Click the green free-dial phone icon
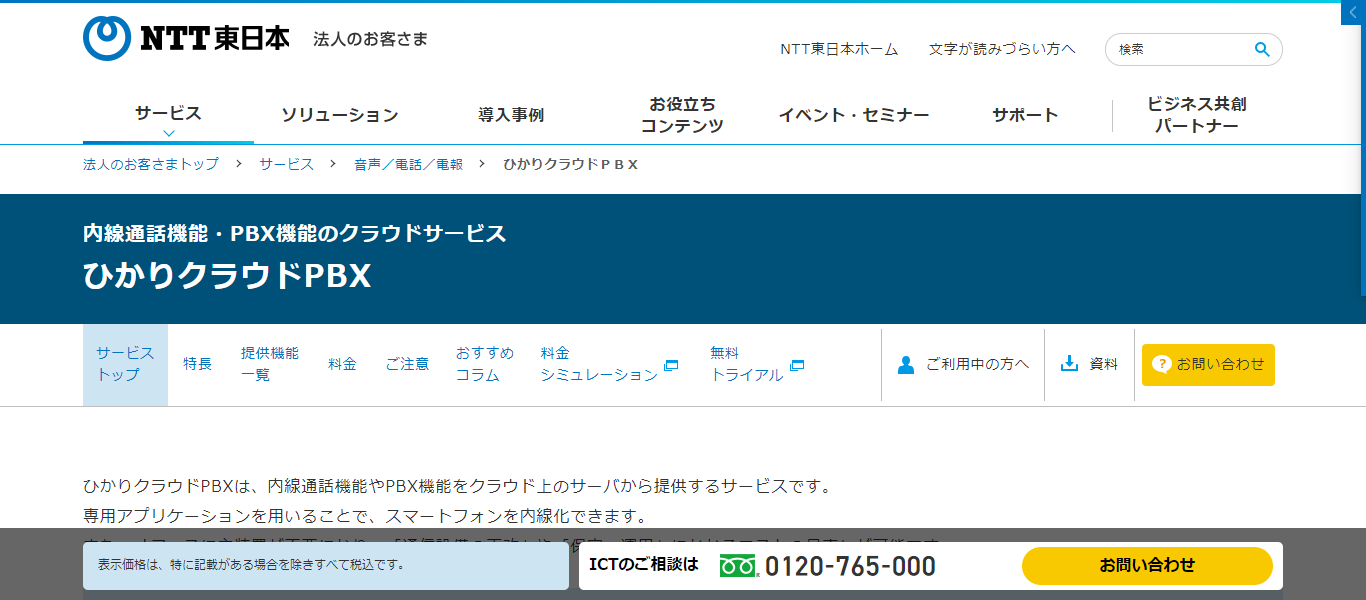 tap(736, 565)
